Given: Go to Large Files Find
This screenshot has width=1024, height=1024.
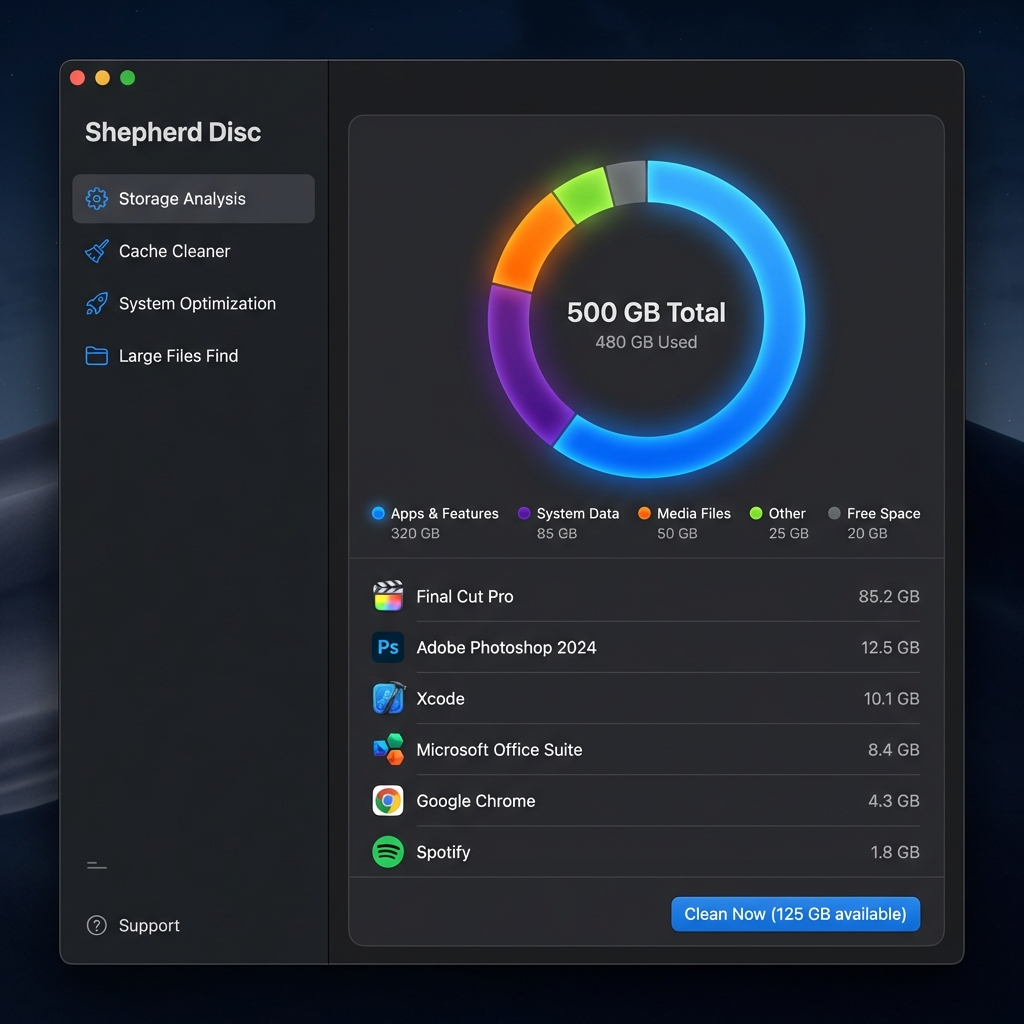Looking at the screenshot, I should [193, 356].
